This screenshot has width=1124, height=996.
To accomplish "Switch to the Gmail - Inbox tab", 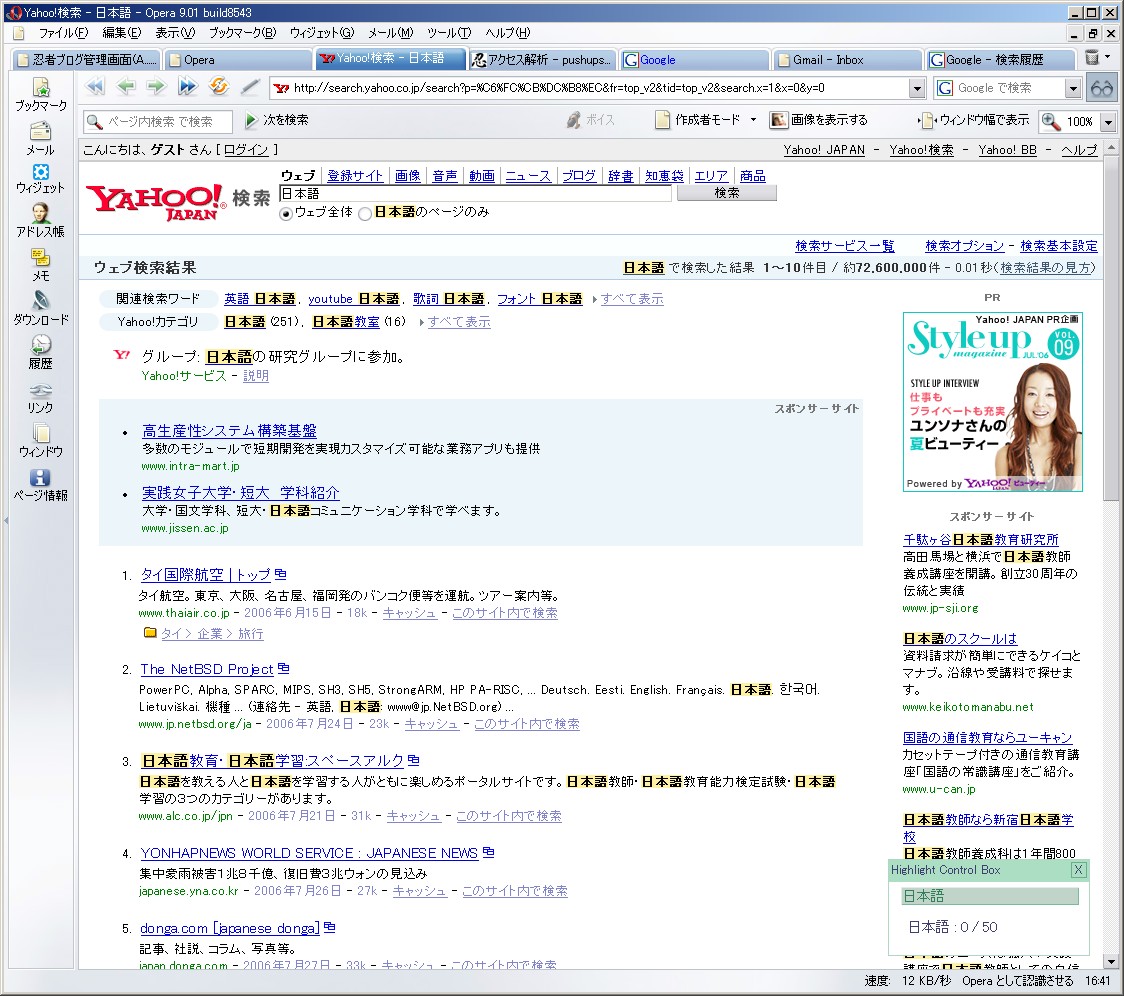I will (847, 60).
